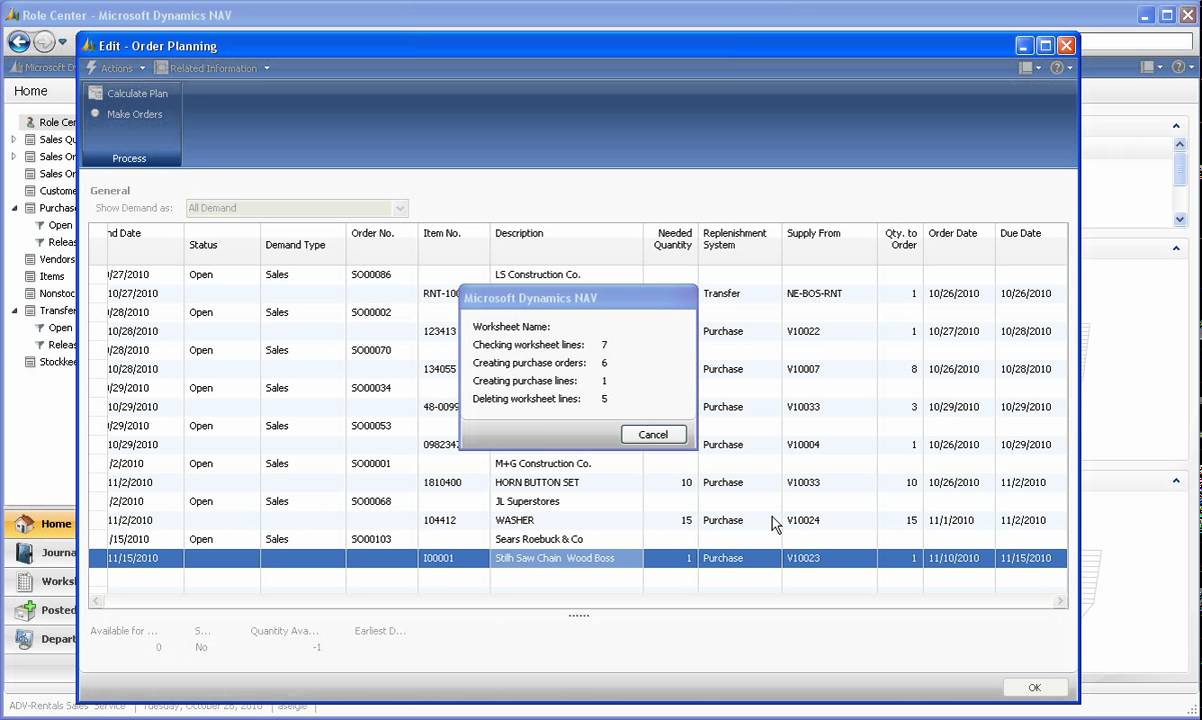Click the Calculate Plan action
Viewport: 1202px width, 720px height.
point(128,93)
